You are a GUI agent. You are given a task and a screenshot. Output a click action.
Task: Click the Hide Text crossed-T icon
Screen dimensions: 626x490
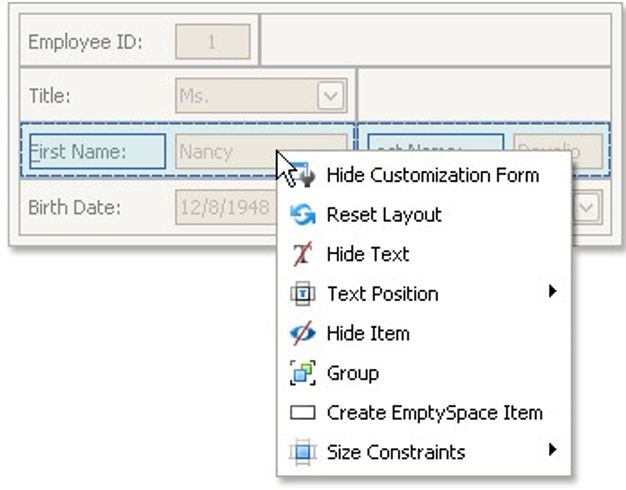pos(302,254)
